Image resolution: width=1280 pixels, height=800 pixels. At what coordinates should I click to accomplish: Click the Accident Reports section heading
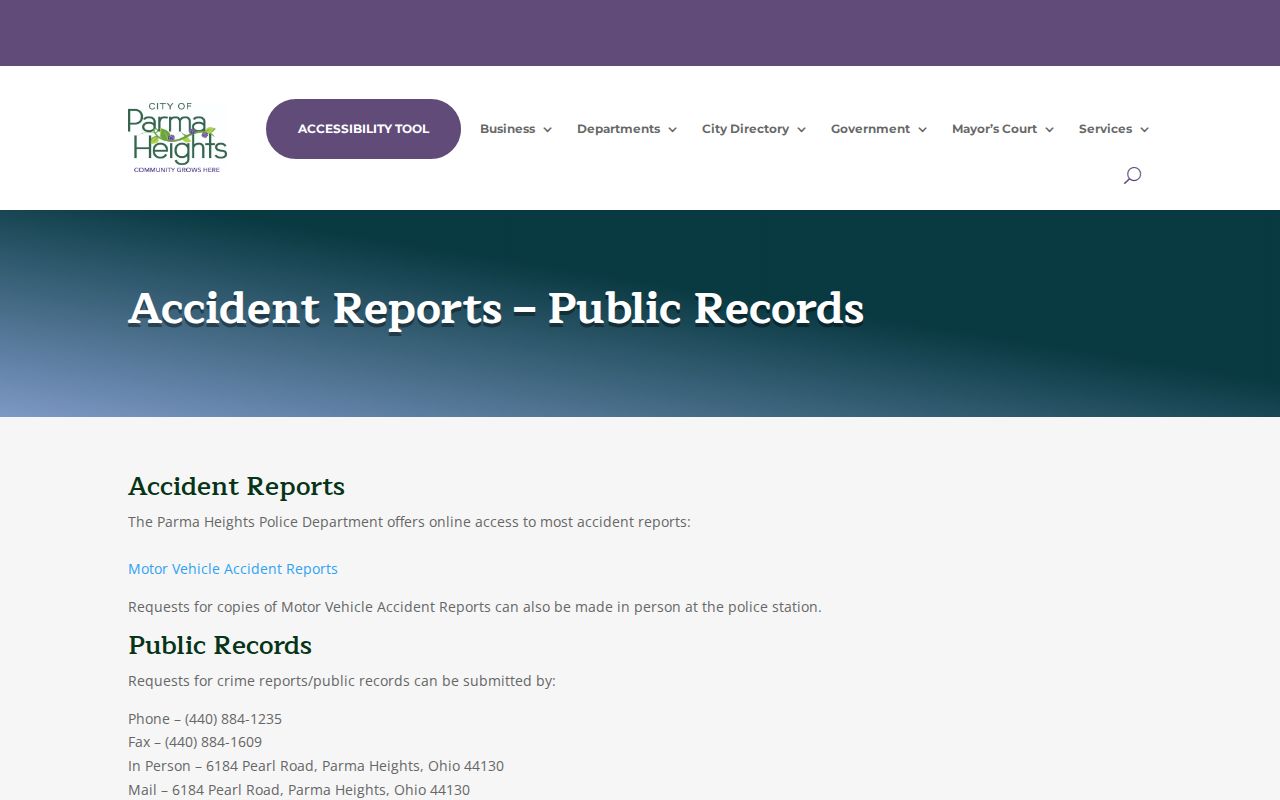coord(236,487)
